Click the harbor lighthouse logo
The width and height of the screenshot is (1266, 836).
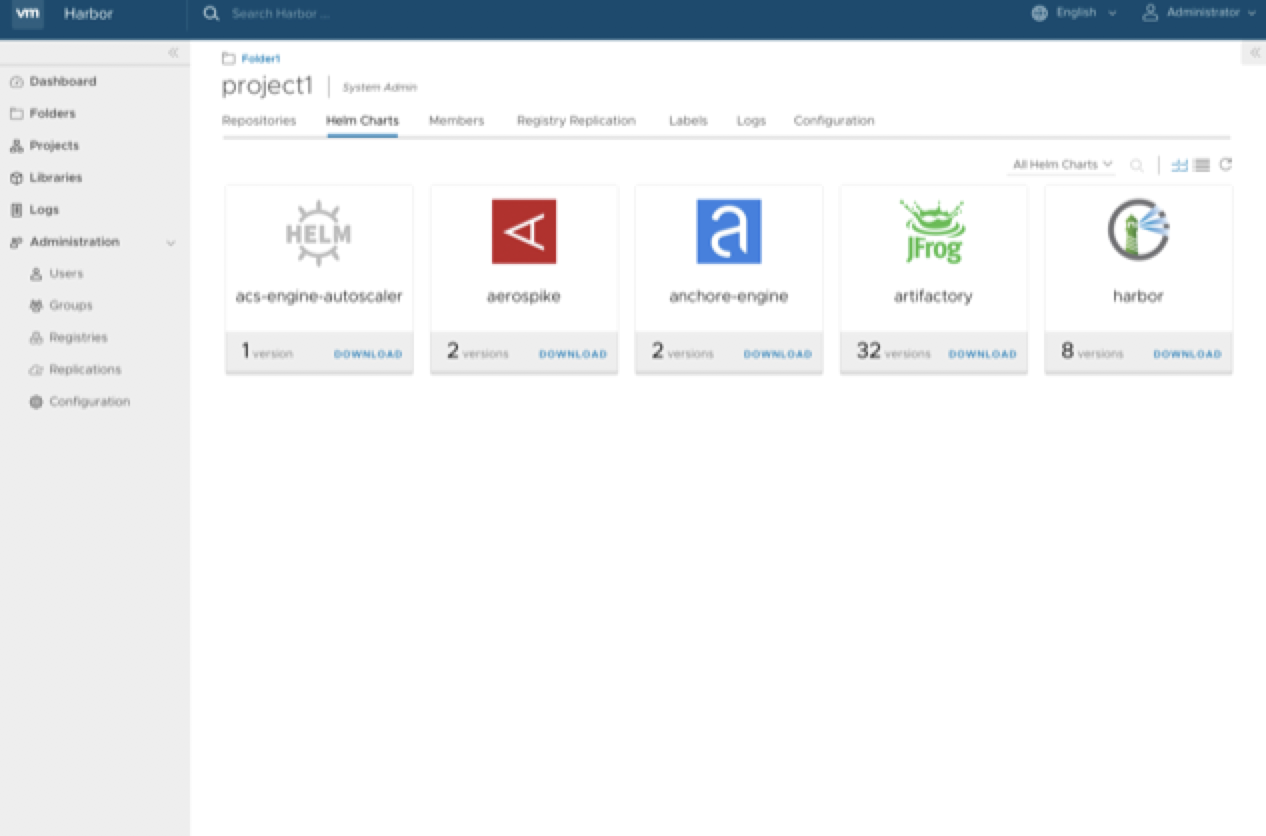tap(1139, 231)
